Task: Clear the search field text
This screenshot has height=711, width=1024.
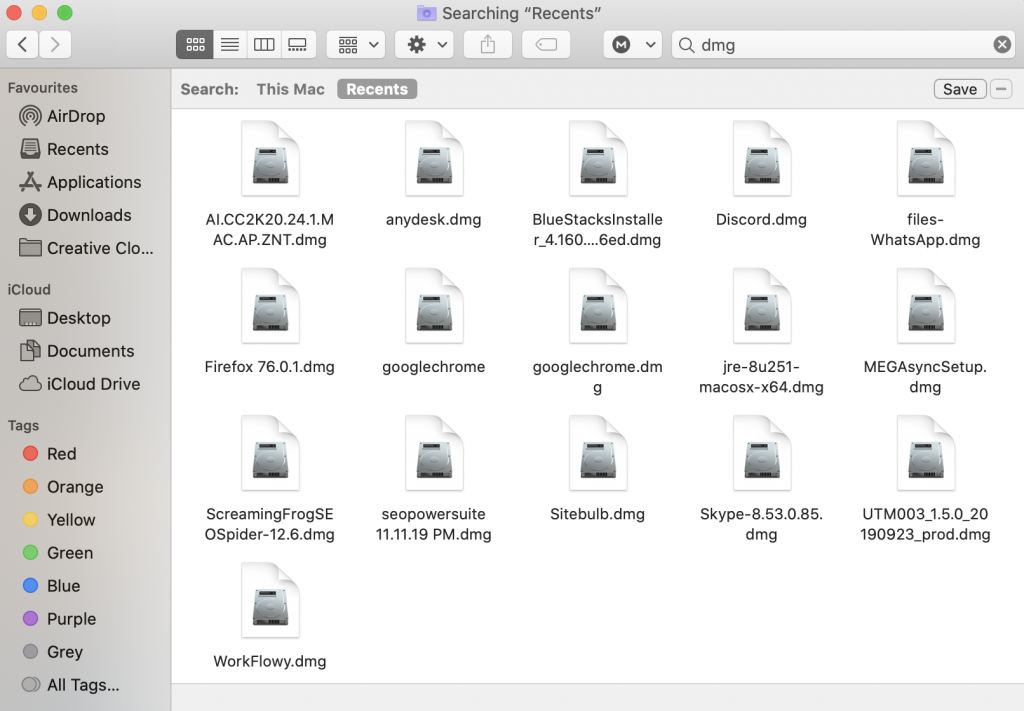Action: pyautogui.click(x=1002, y=44)
